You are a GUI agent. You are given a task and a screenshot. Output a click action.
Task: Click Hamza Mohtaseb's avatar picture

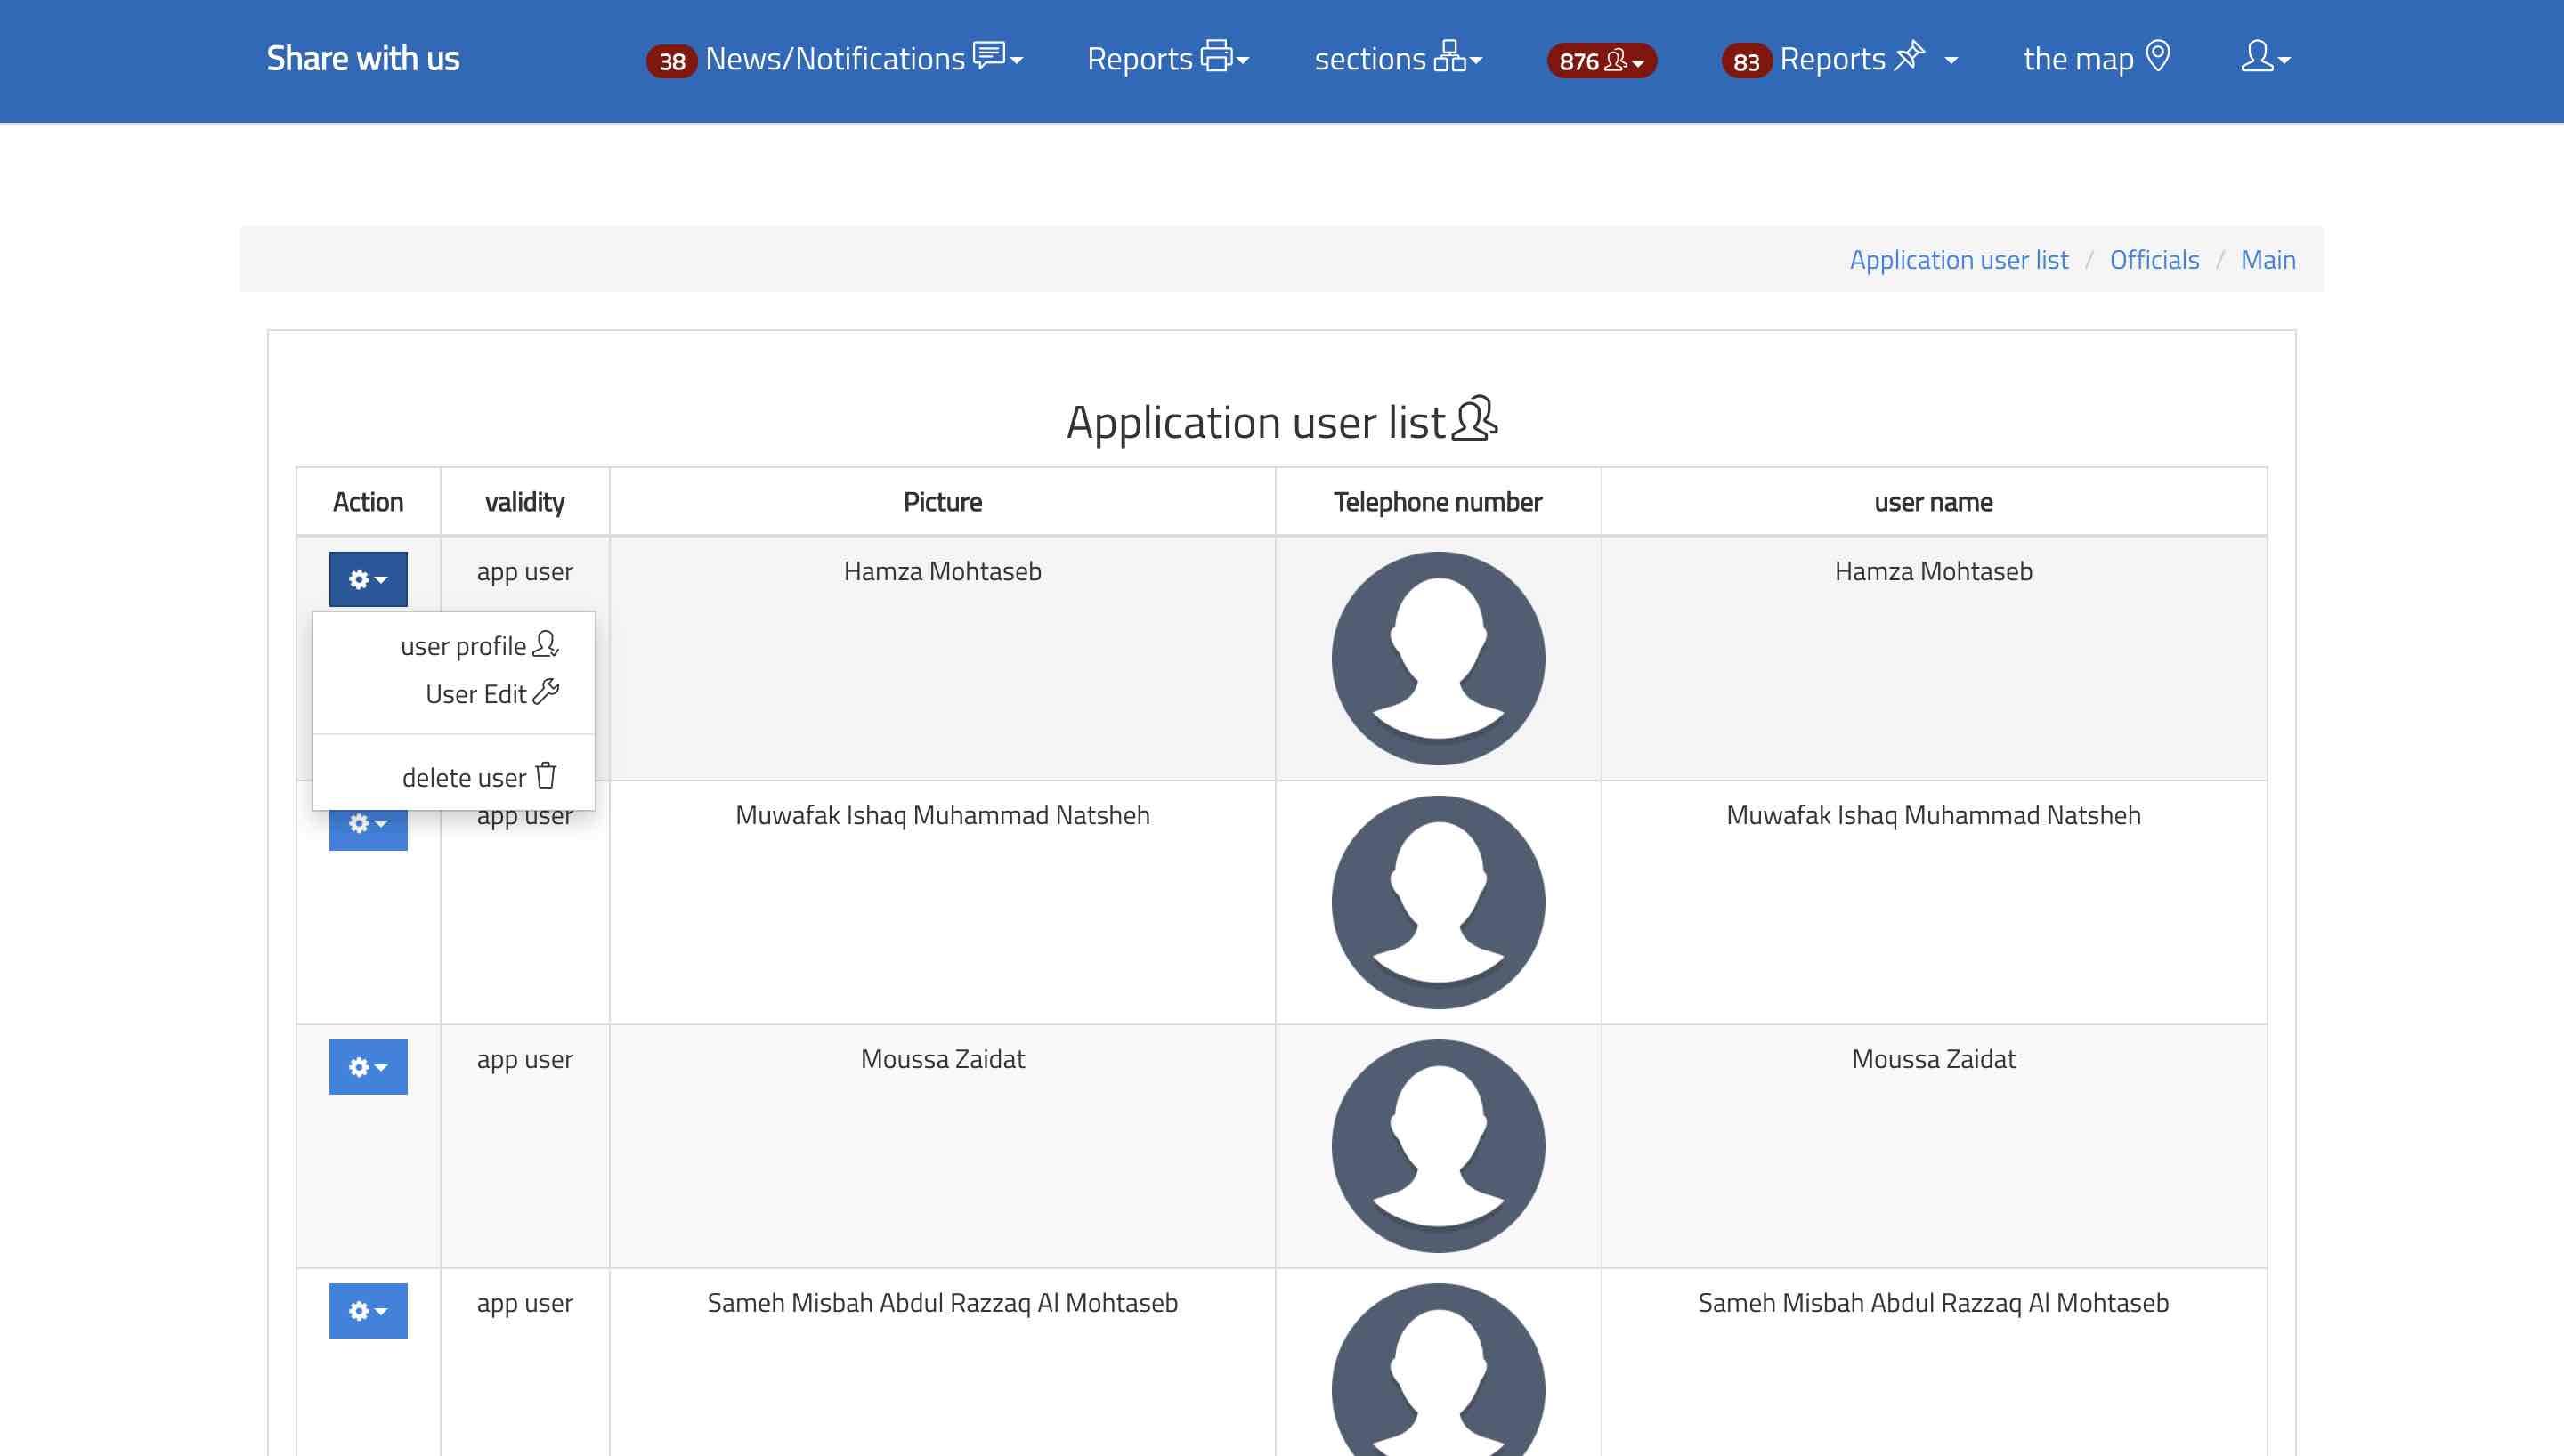point(1437,658)
